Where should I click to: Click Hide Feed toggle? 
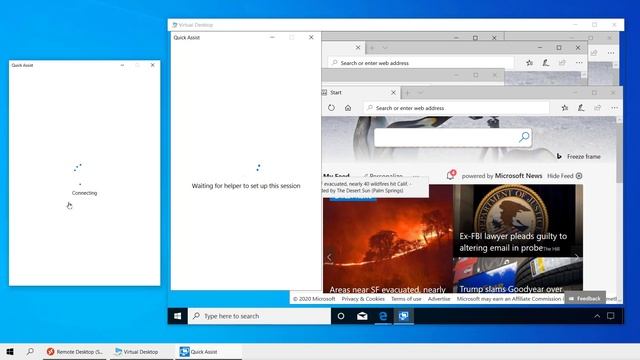[564, 176]
